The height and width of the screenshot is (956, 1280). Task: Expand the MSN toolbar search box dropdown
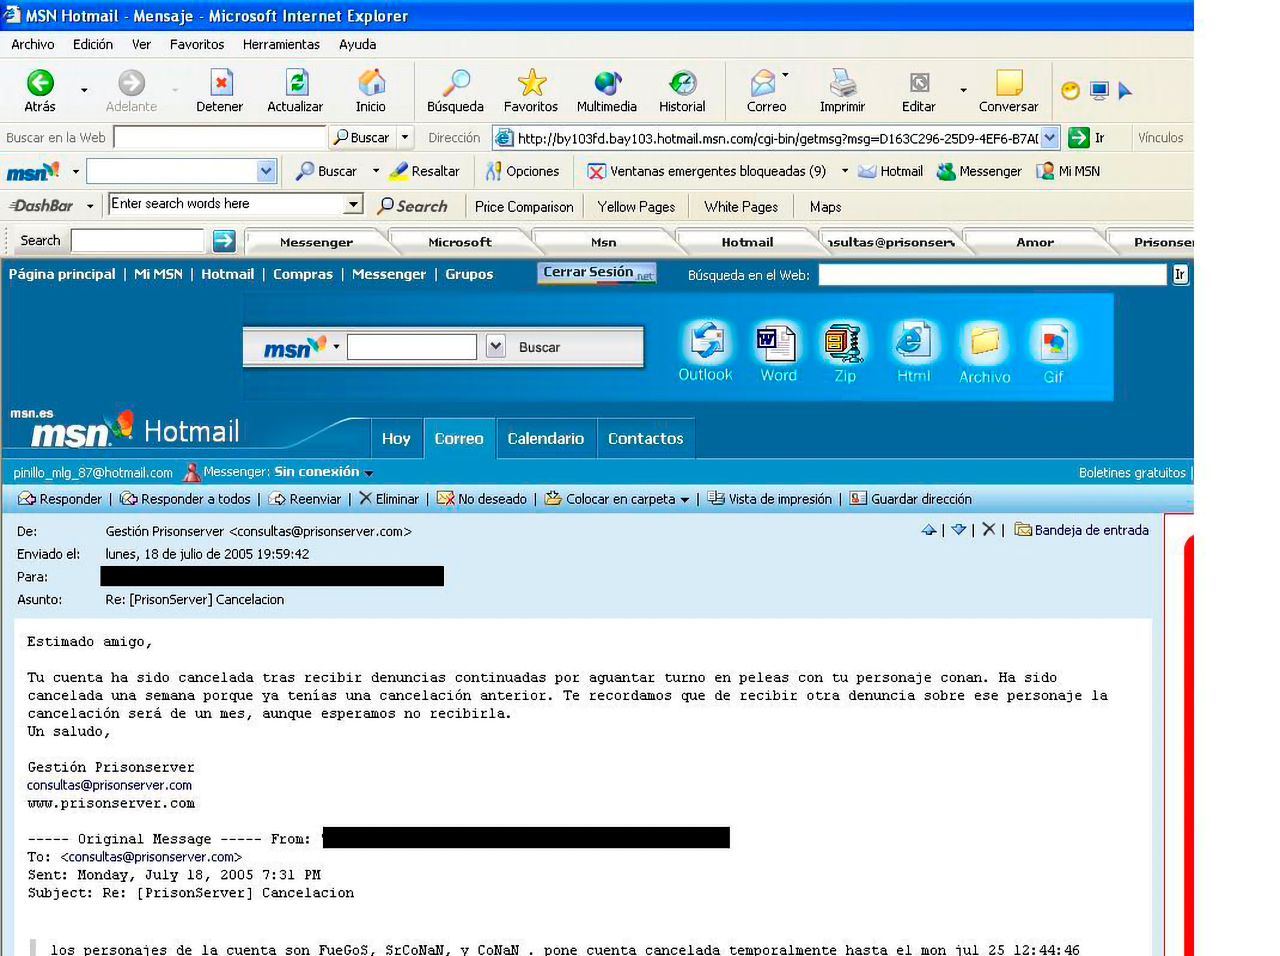coord(266,171)
